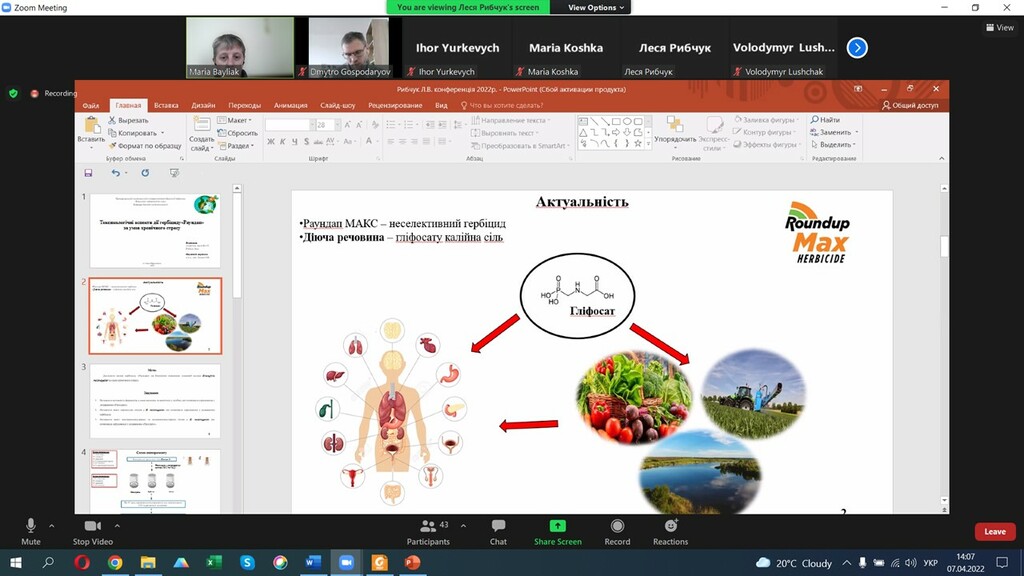Click the View button at top right
The width and height of the screenshot is (1024, 576).
point(1000,27)
